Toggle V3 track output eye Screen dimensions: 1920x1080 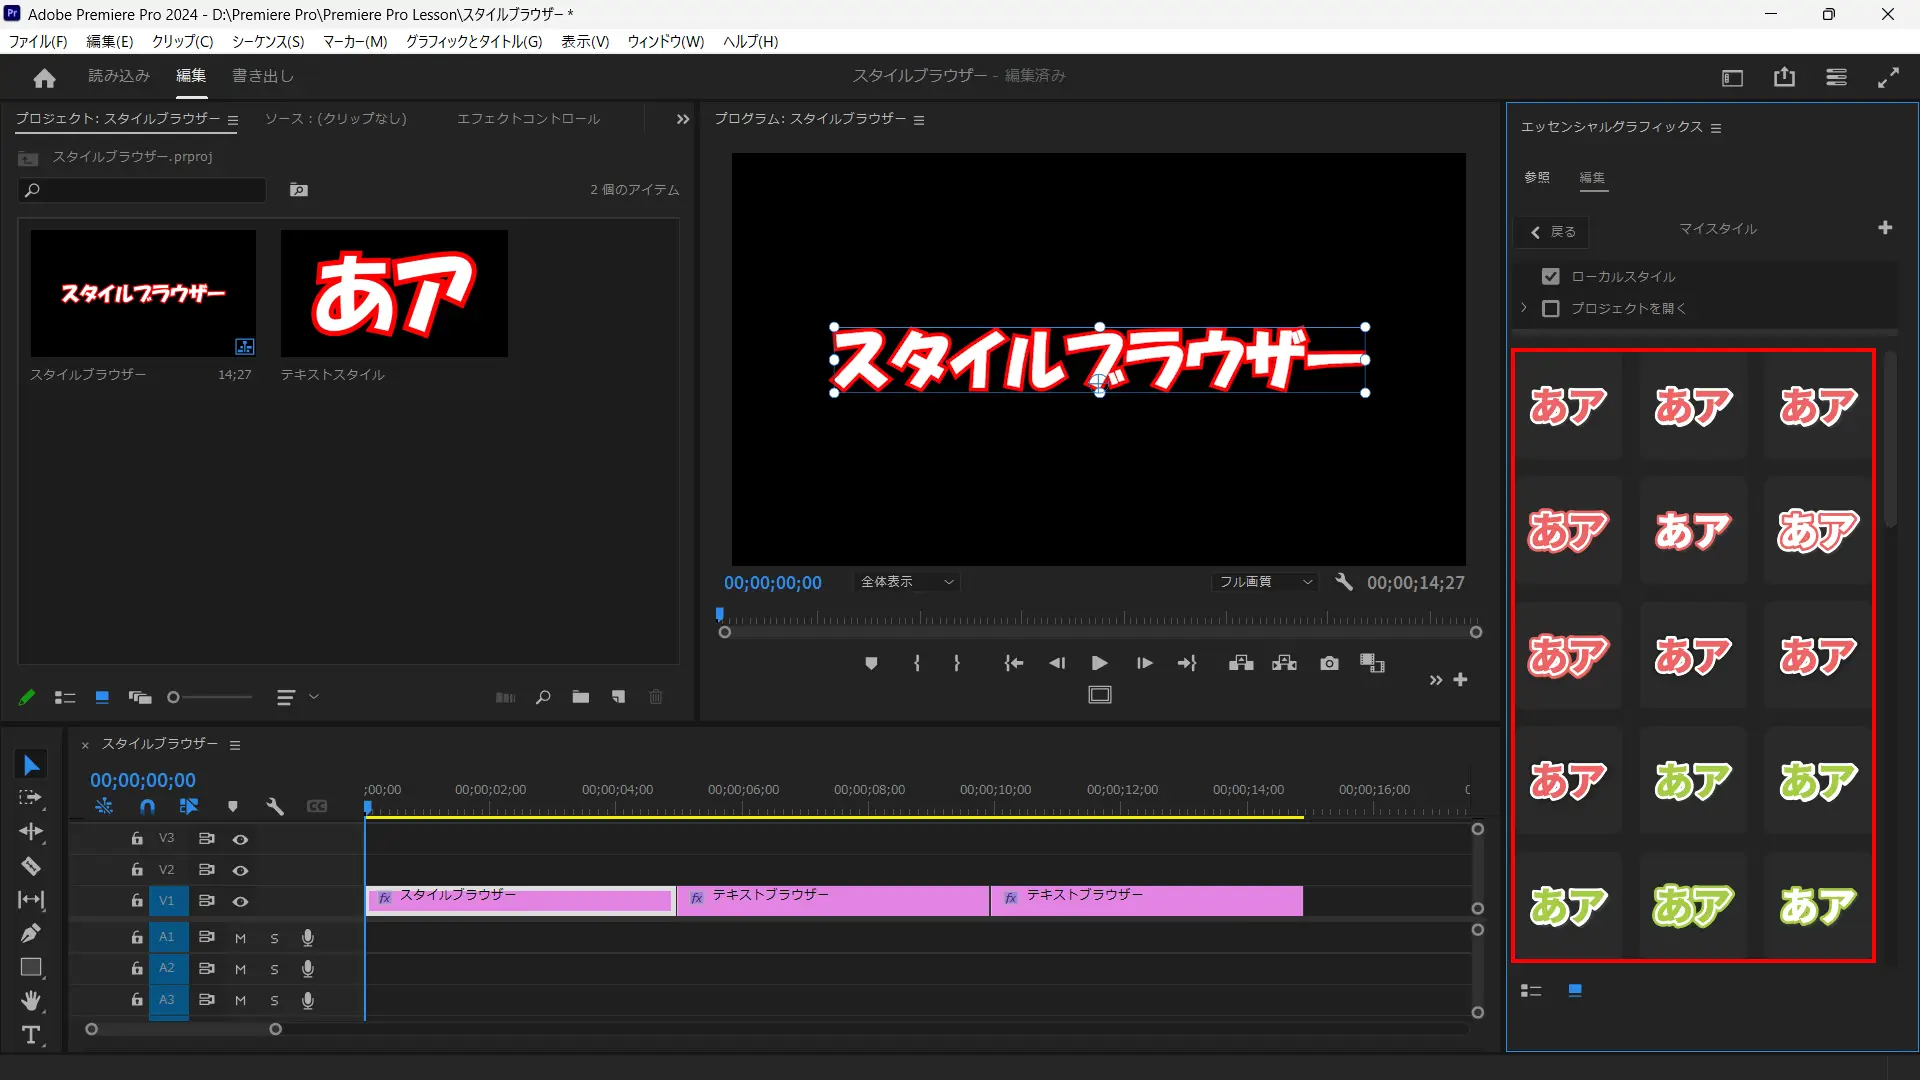(240, 839)
